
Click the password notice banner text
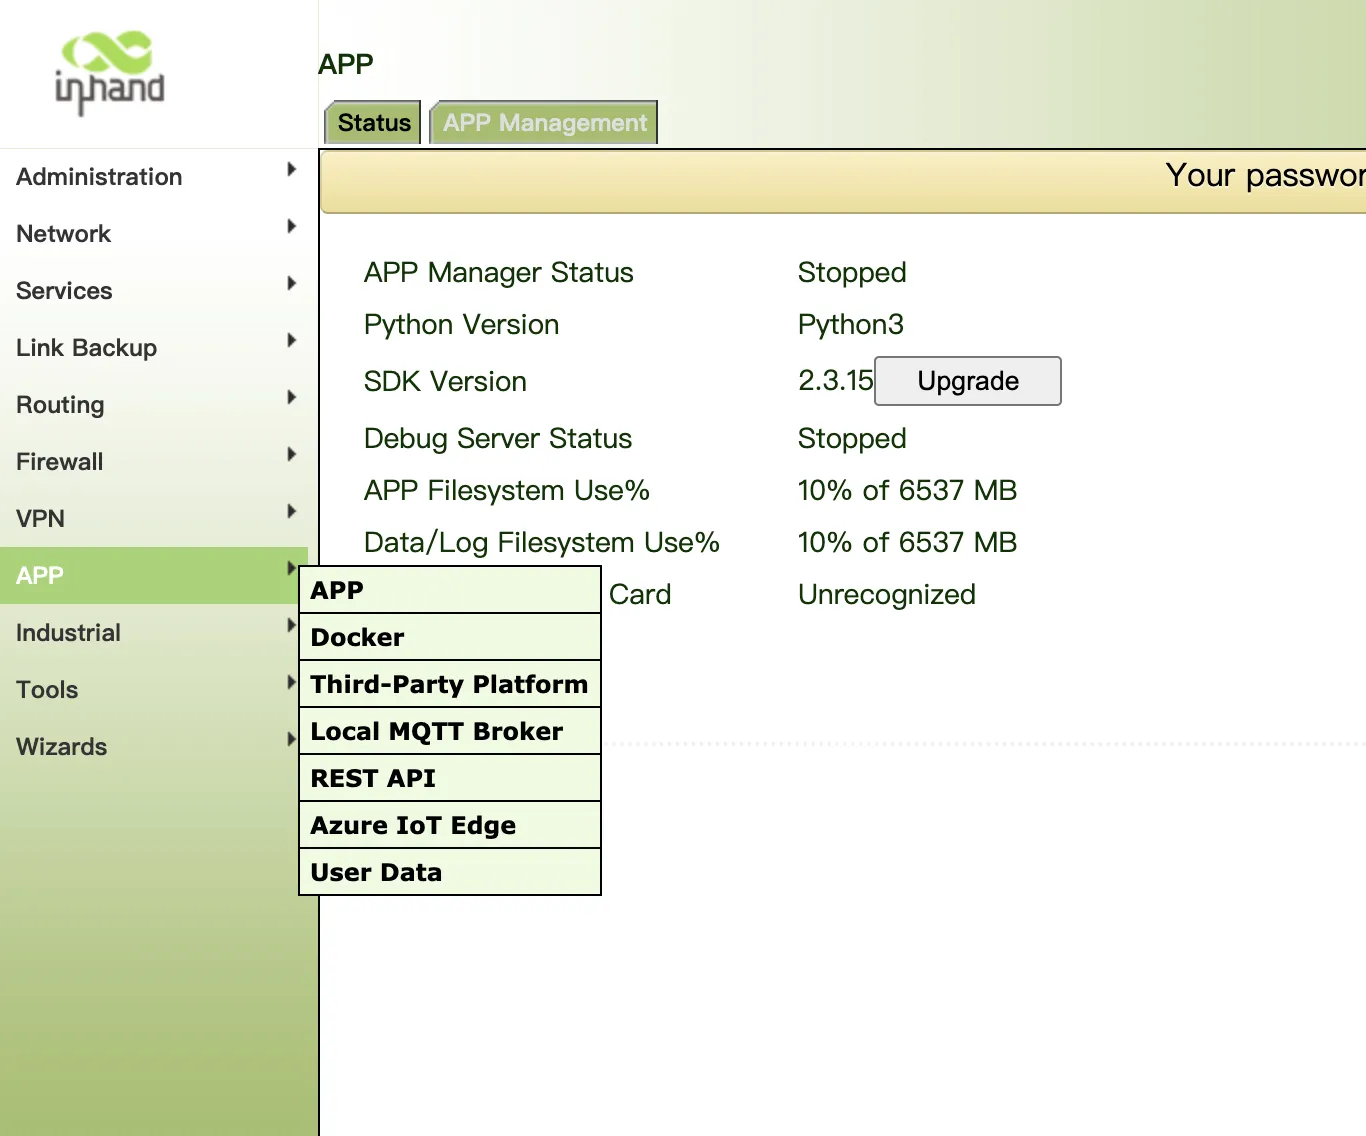point(1265,176)
